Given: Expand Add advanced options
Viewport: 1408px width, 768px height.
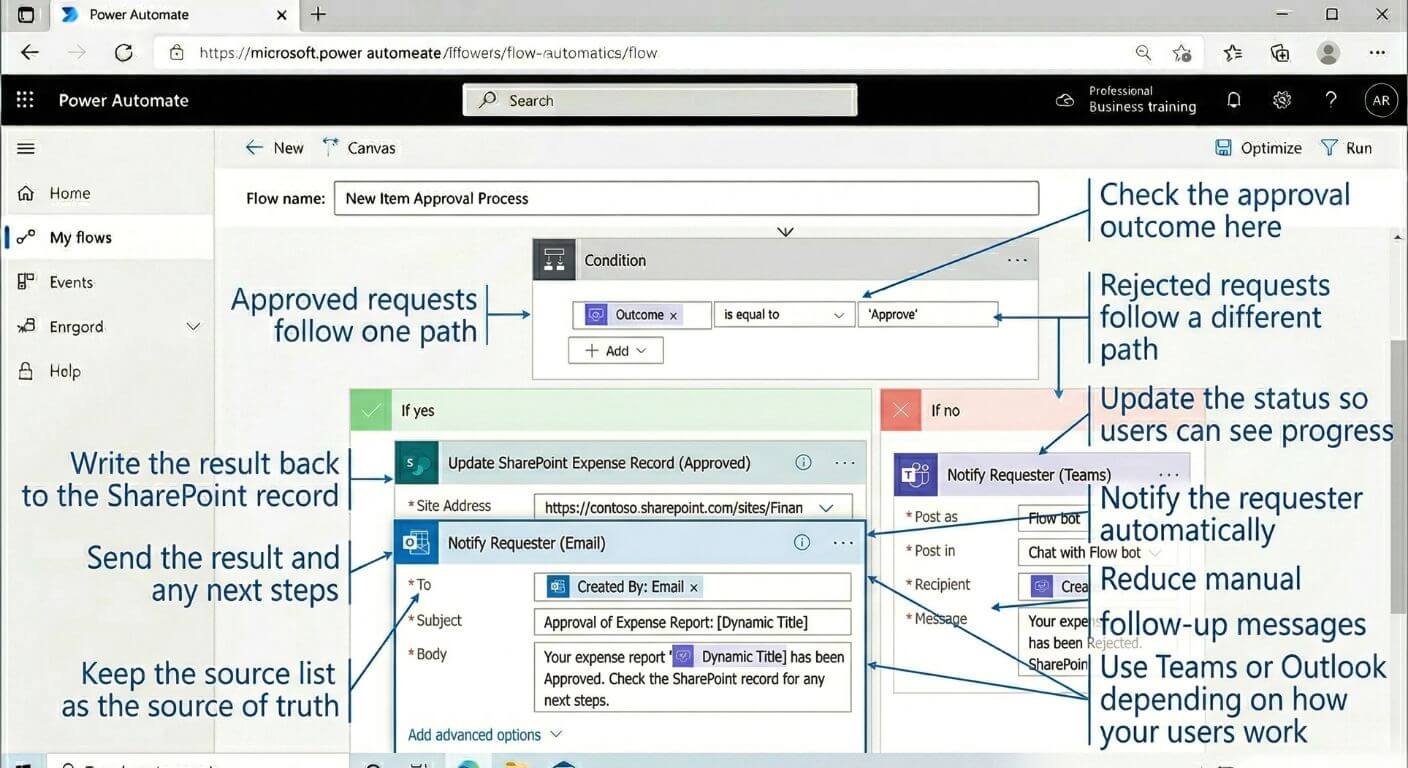Looking at the screenshot, I should [x=484, y=735].
